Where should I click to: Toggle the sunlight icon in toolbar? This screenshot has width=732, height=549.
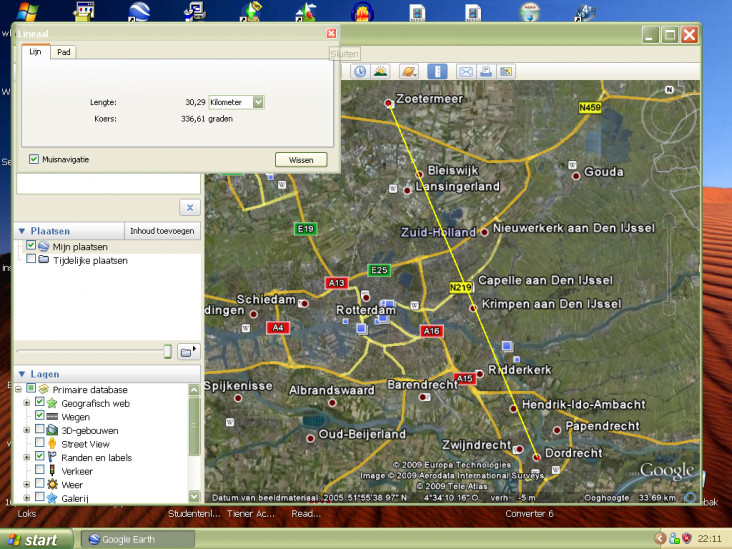[381, 71]
